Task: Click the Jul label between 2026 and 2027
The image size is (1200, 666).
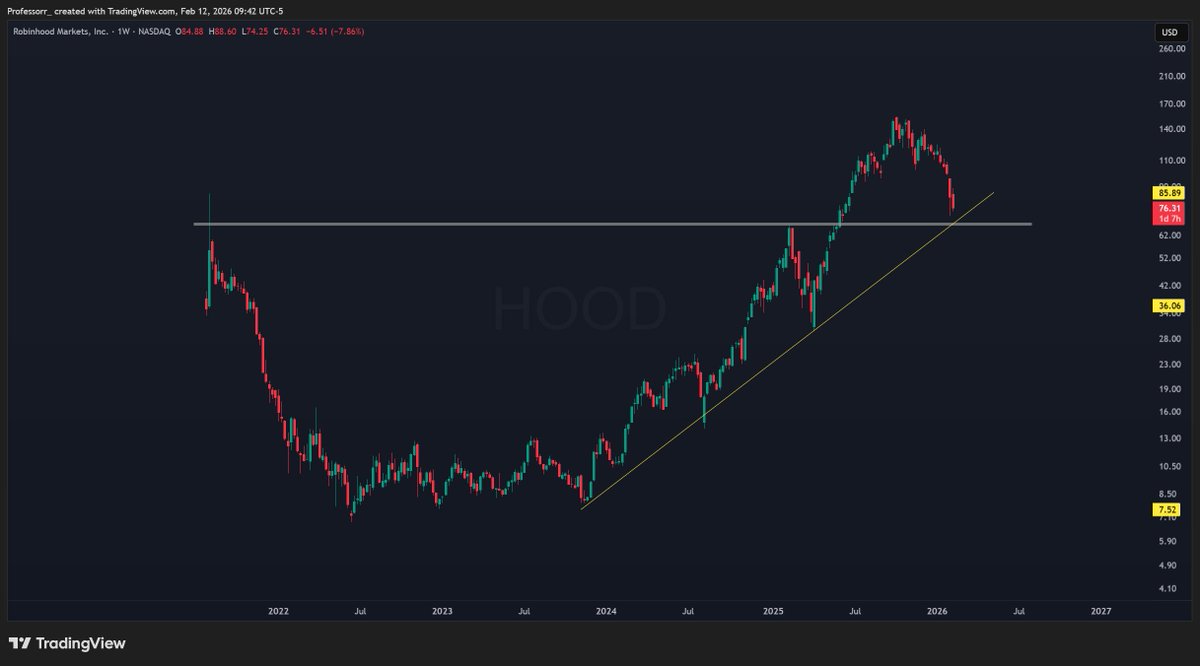Action: (1019, 610)
